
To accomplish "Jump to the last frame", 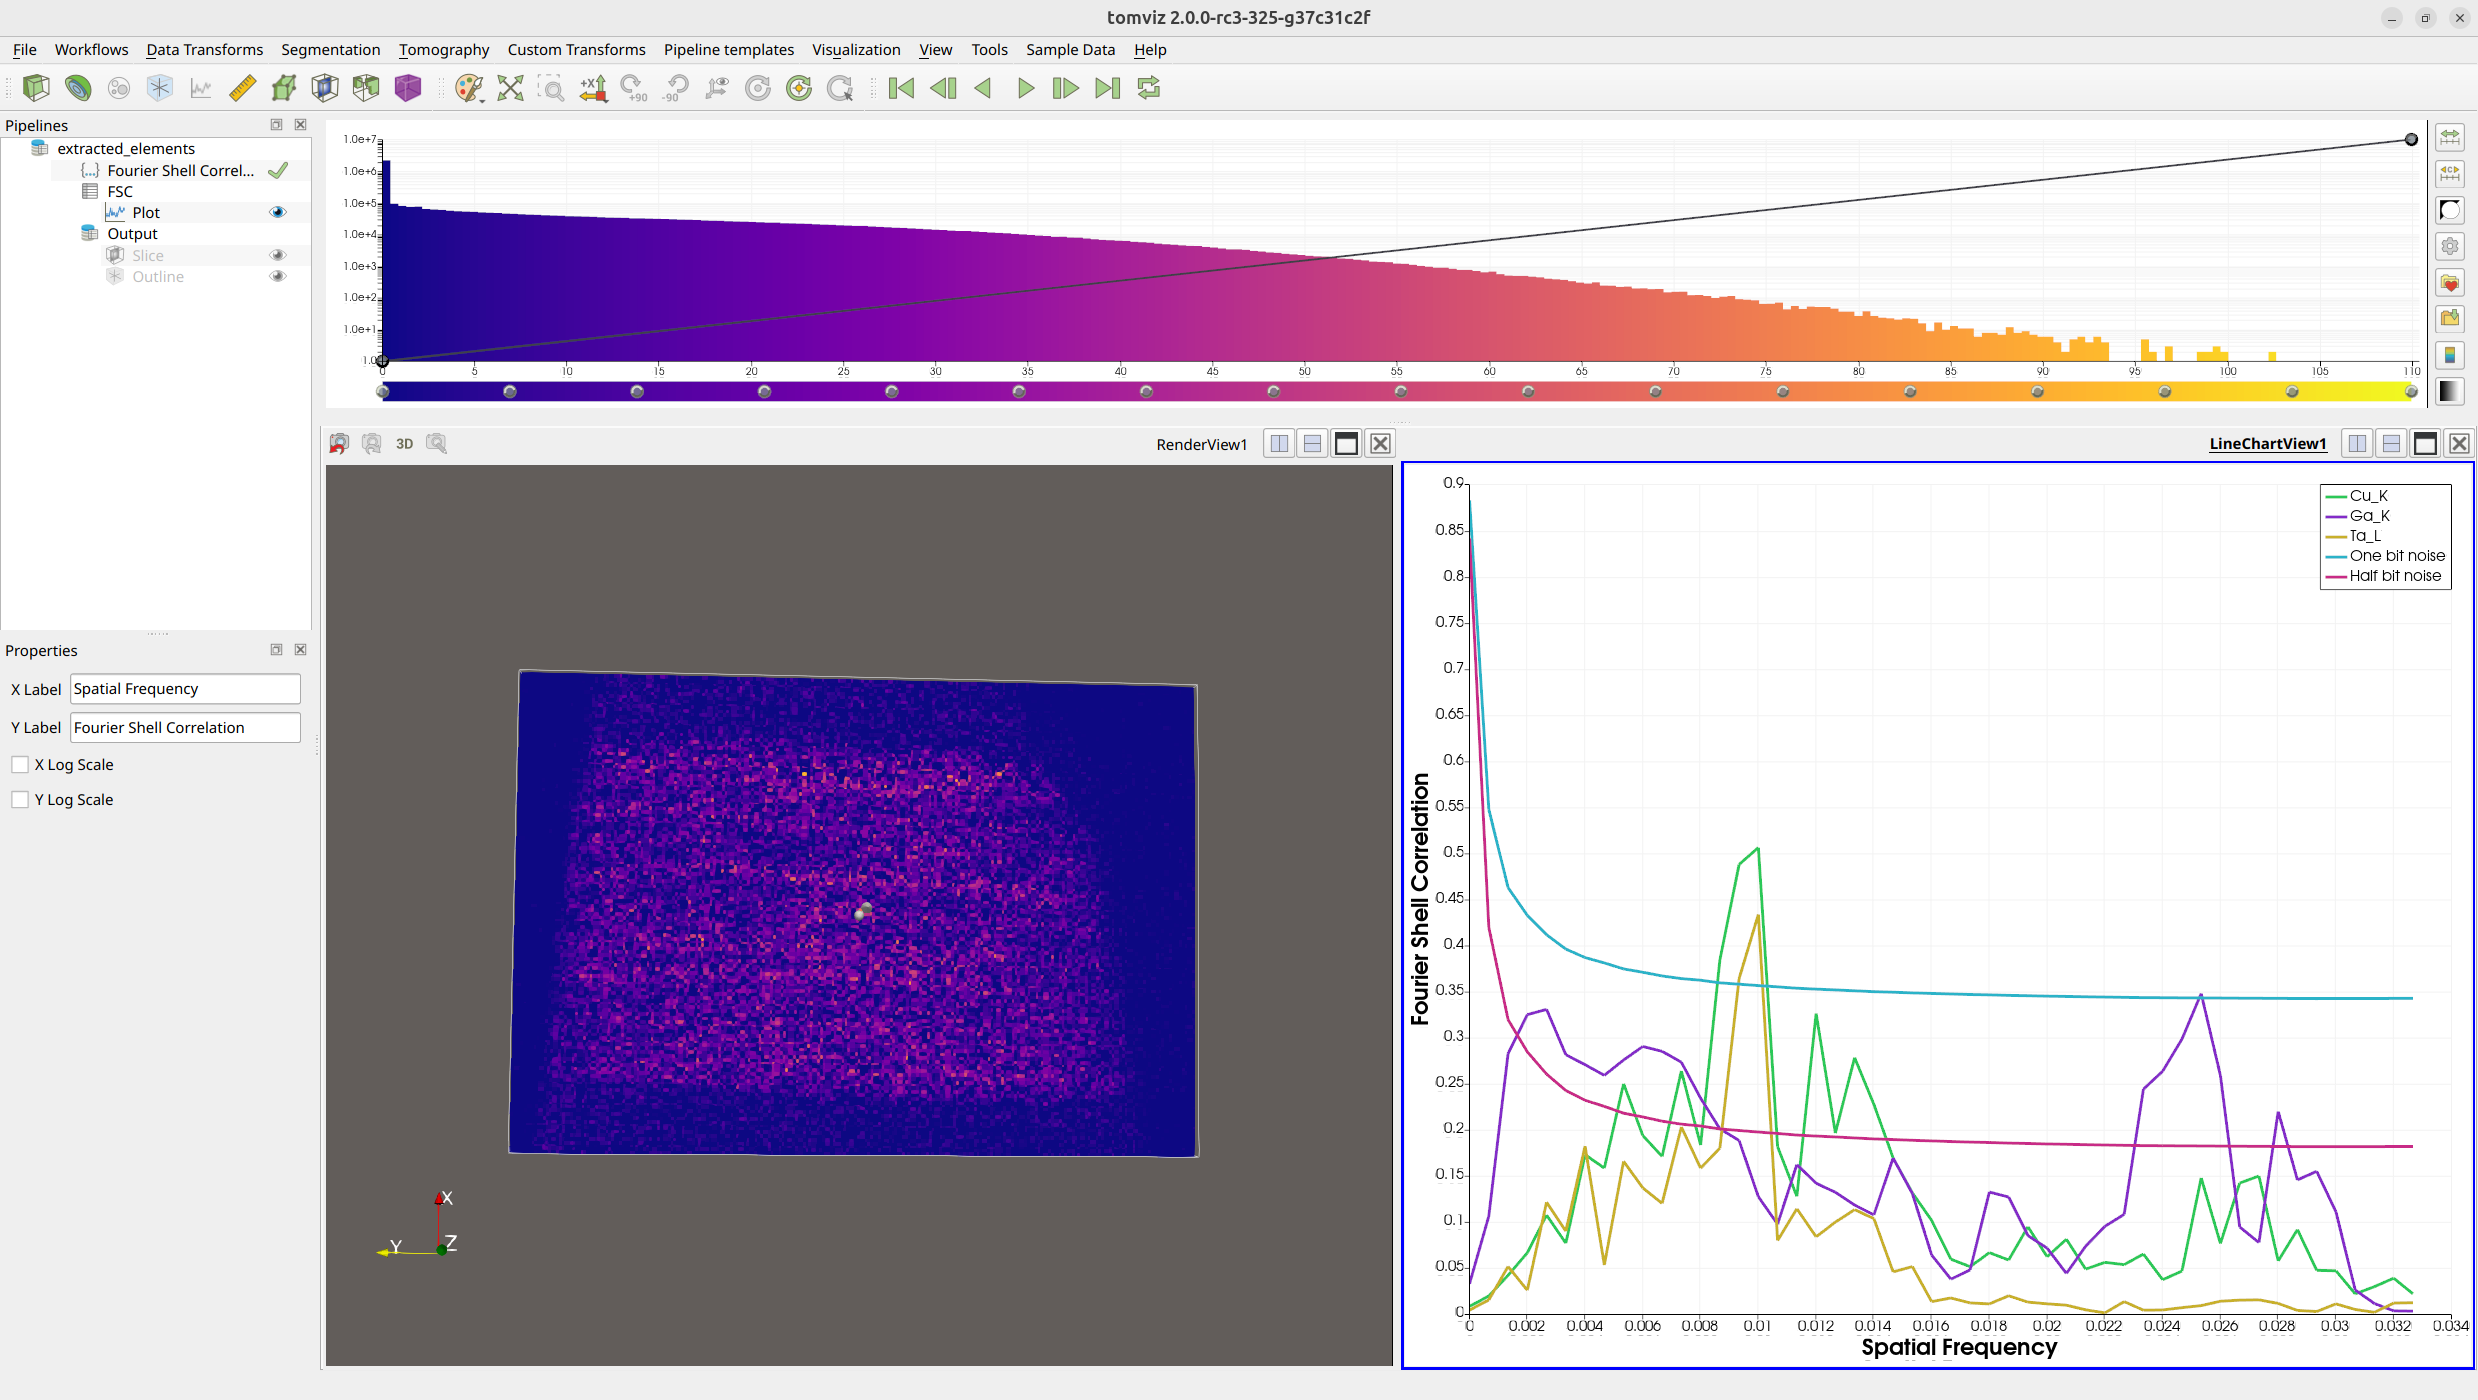I will [1107, 88].
